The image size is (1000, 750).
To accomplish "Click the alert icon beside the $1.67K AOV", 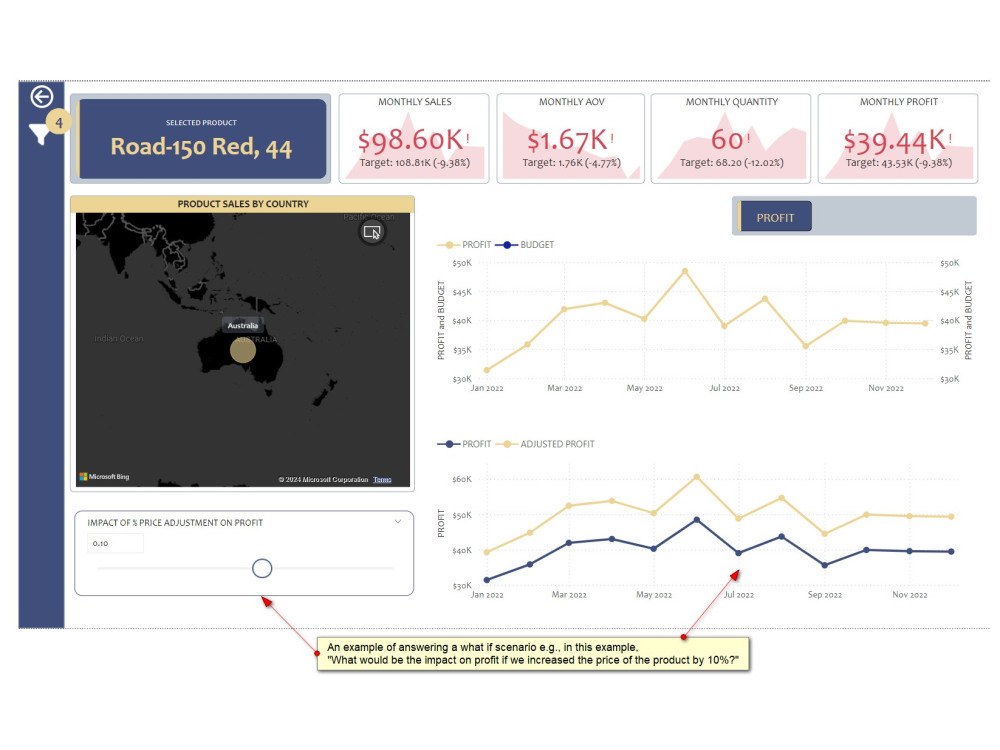I will (611, 137).
